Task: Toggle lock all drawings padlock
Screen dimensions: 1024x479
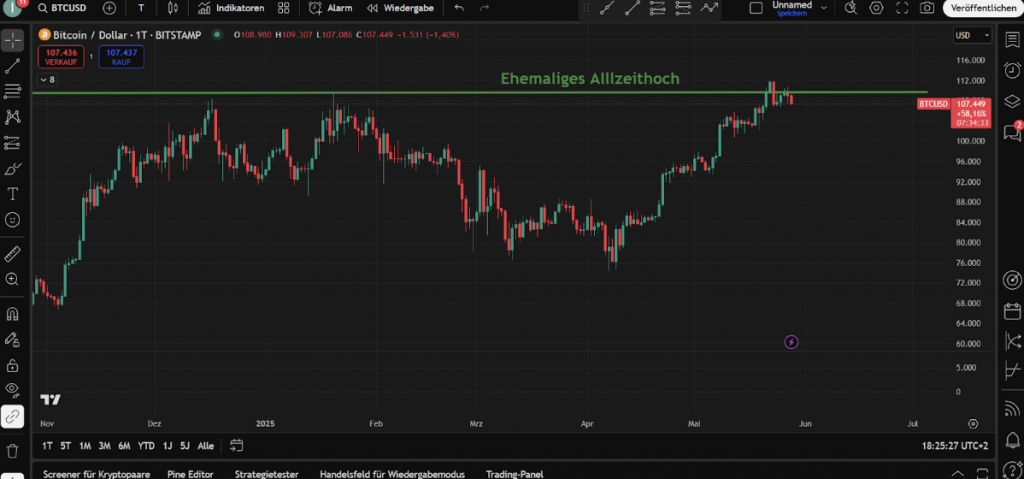Action: pos(12,365)
